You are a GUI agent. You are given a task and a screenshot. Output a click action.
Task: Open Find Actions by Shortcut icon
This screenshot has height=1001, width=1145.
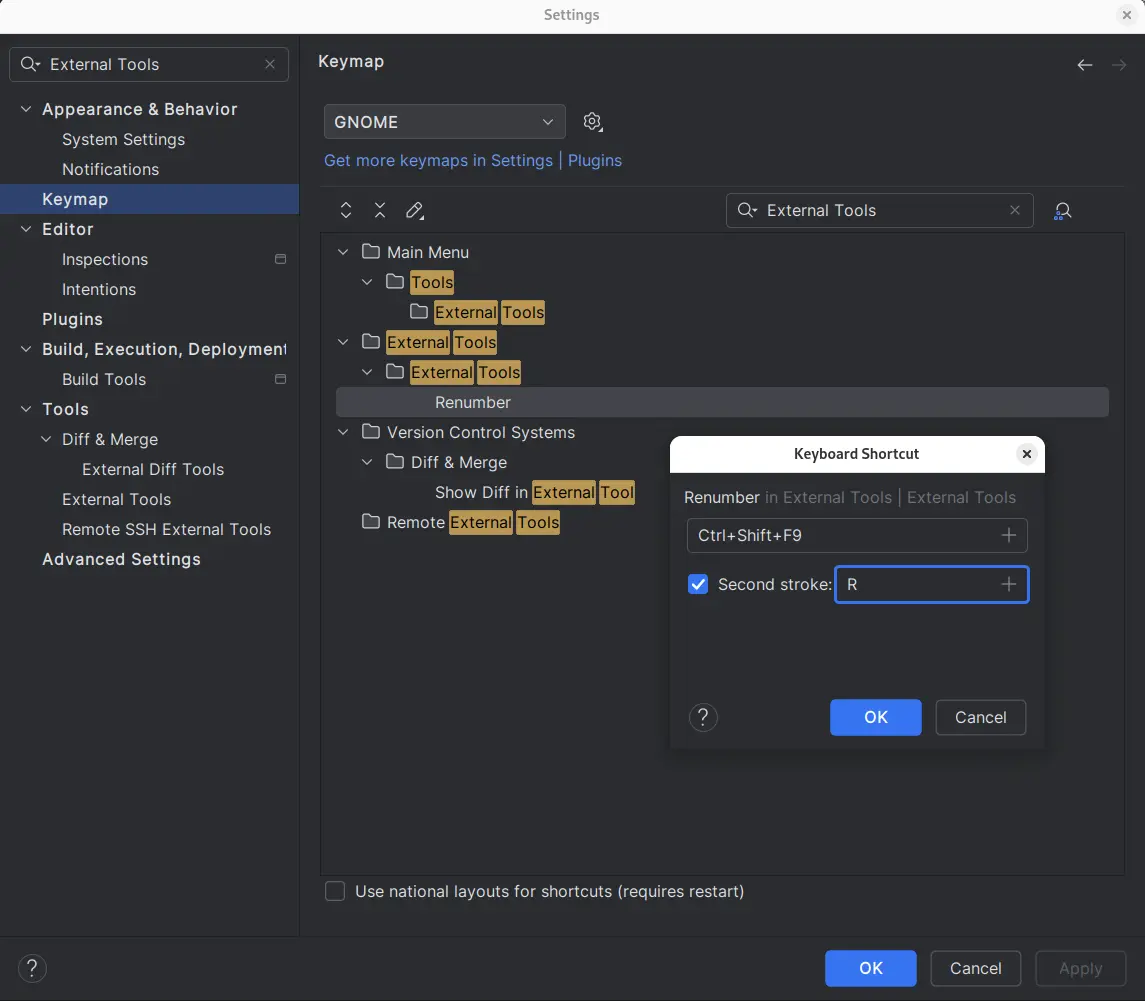point(1063,211)
